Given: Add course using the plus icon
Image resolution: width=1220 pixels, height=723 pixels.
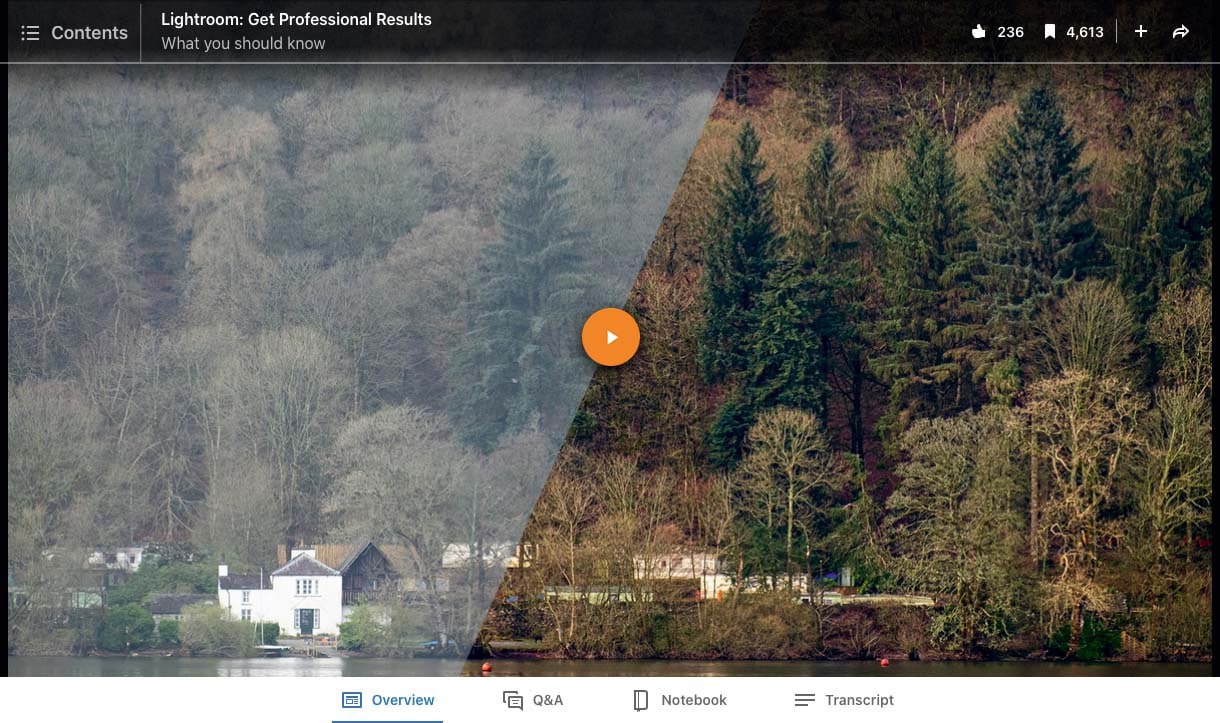Looking at the screenshot, I should [x=1141, y=32].
